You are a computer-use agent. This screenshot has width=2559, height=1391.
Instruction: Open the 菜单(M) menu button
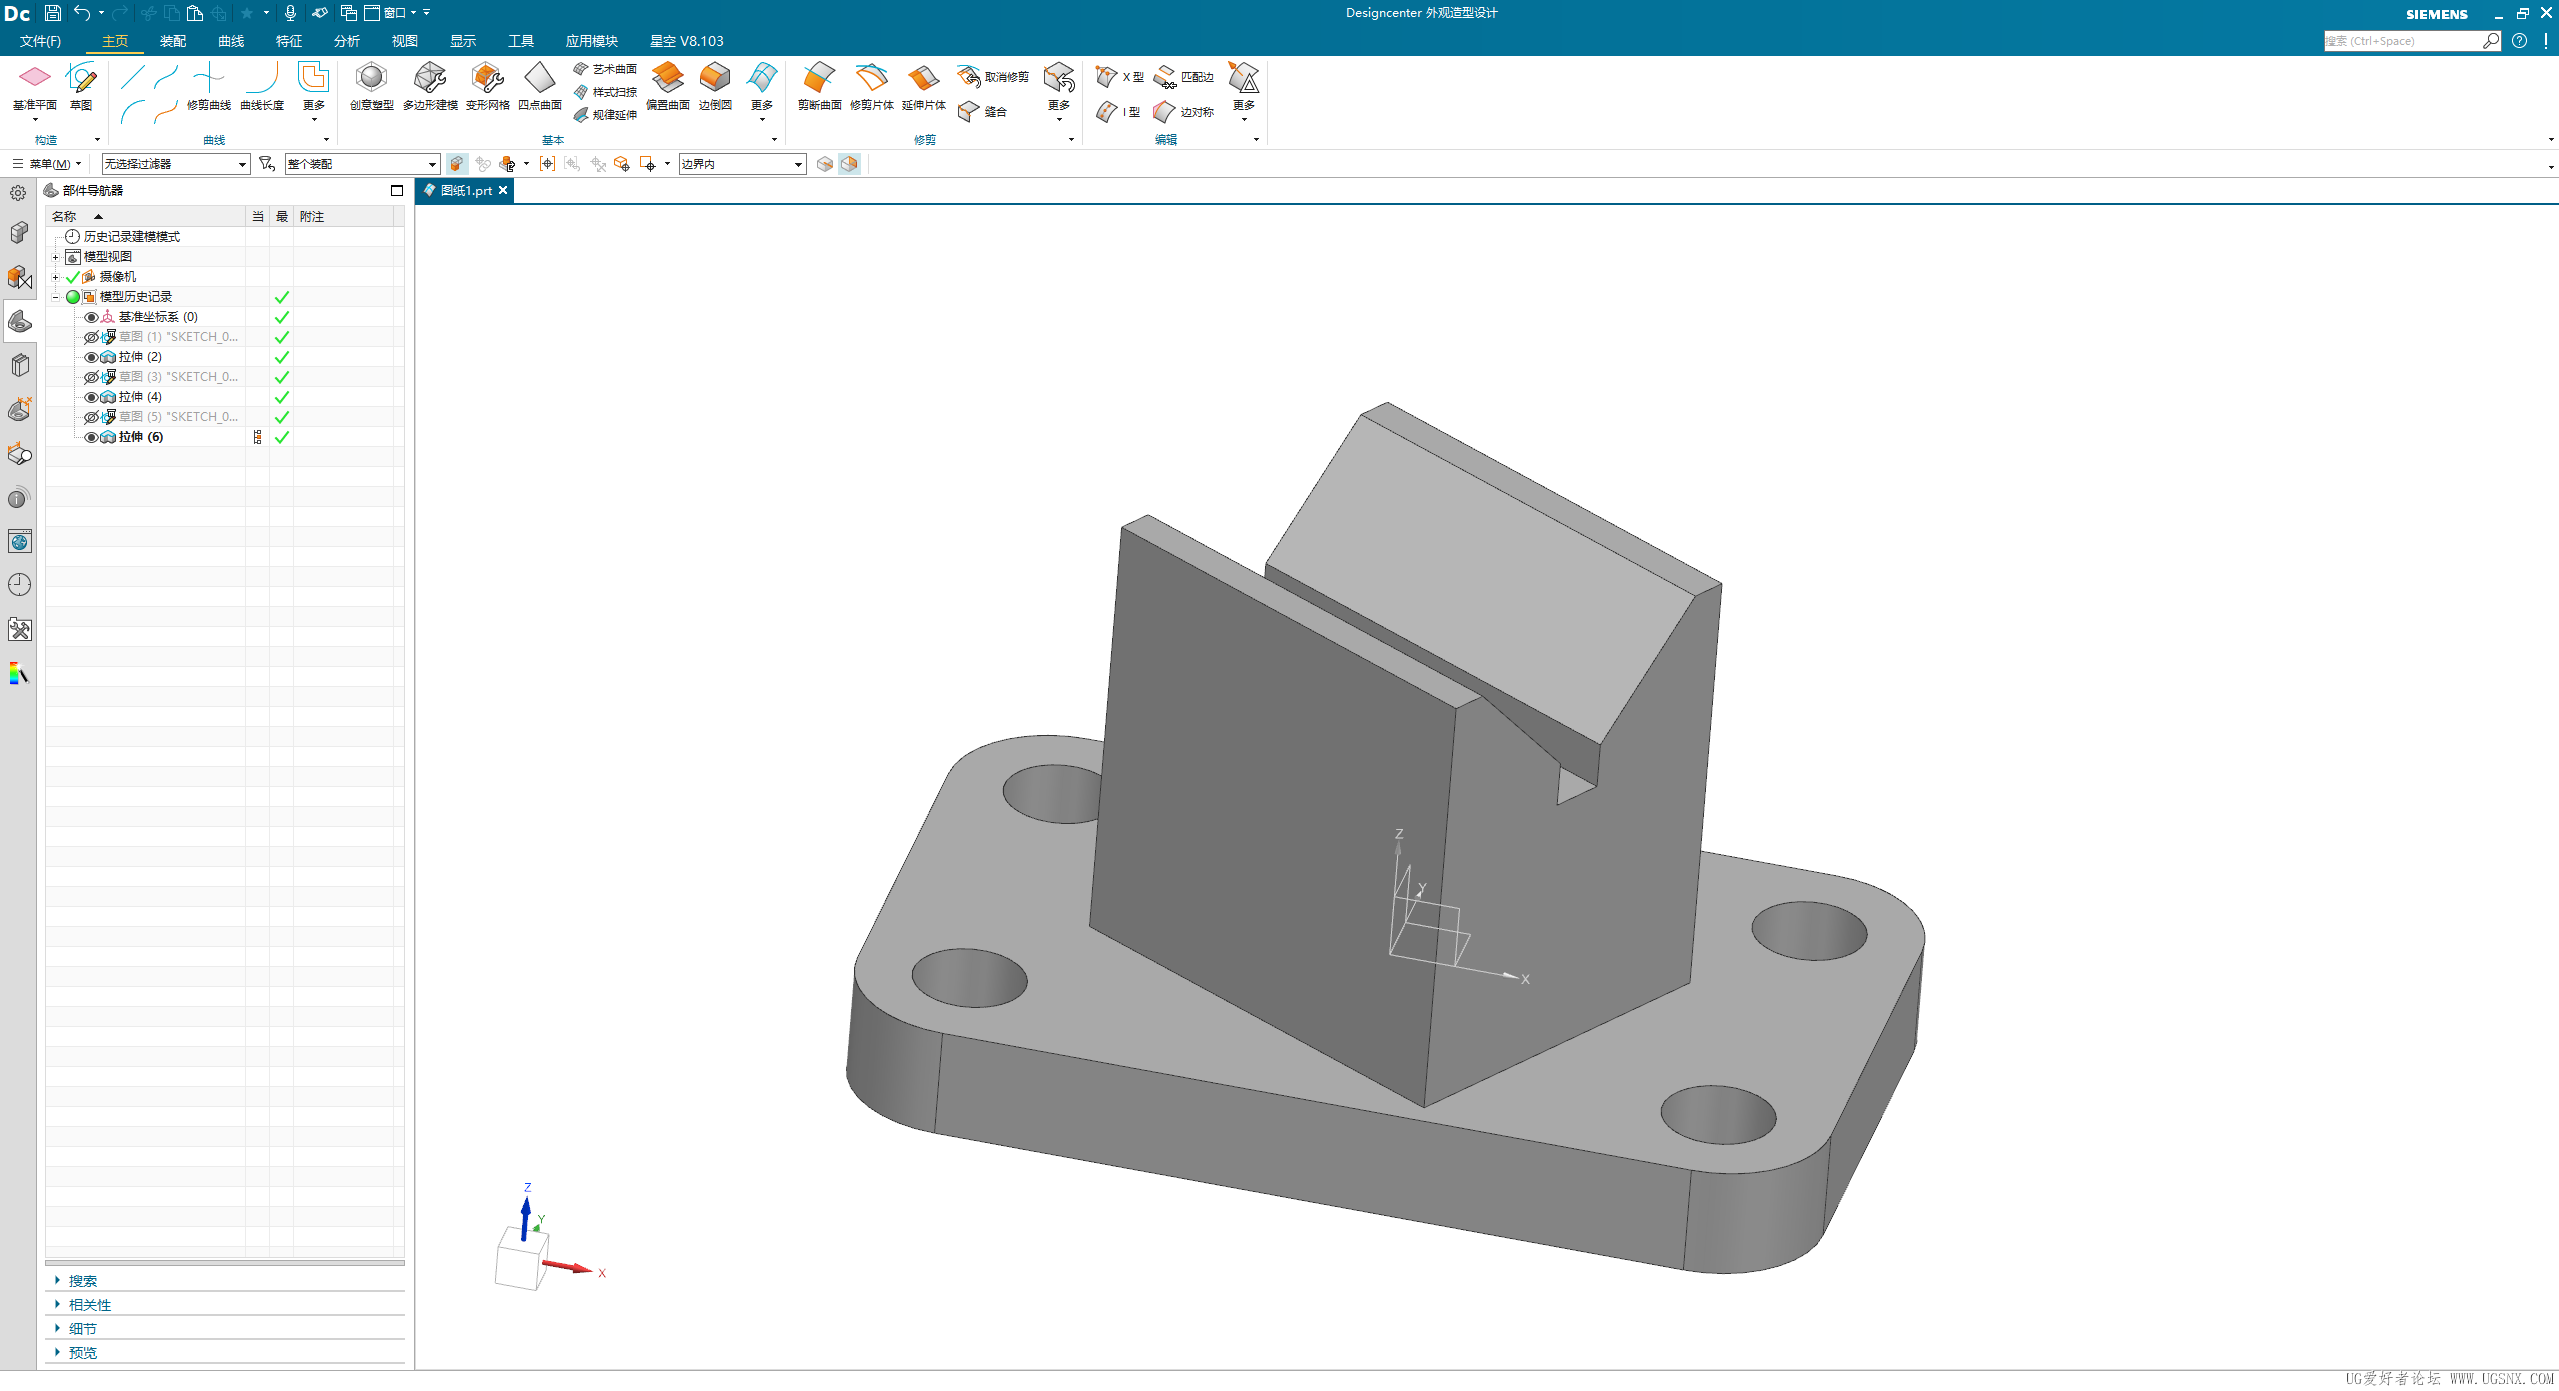[x=47, y=164]
